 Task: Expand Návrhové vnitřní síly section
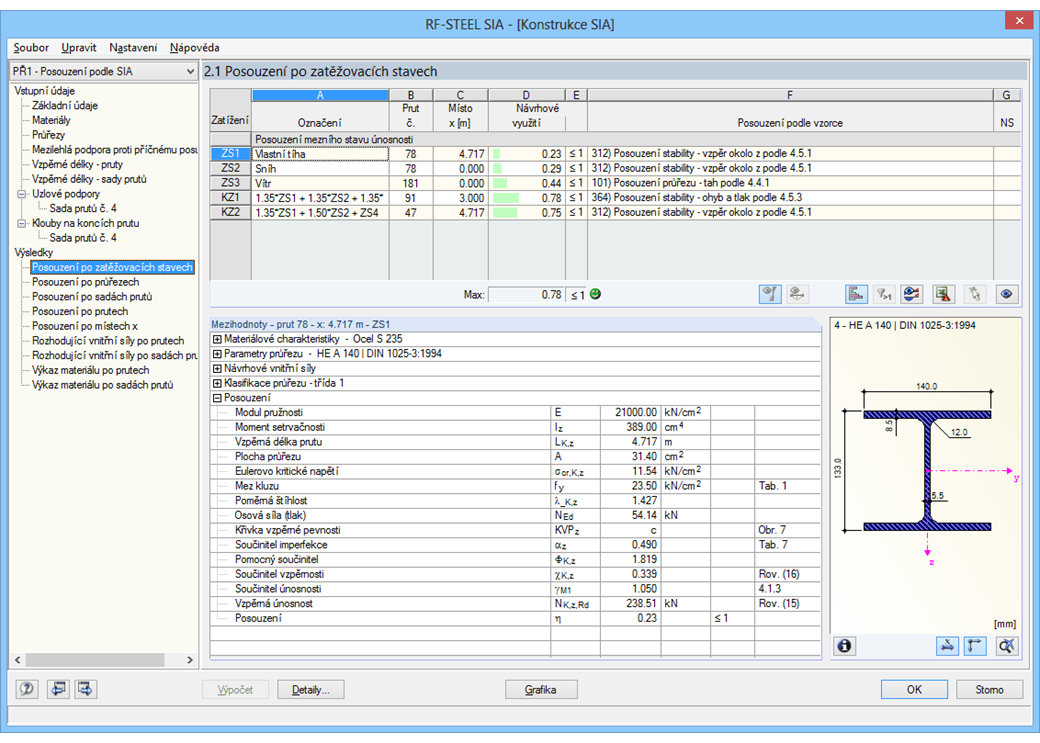click(217, 369)
